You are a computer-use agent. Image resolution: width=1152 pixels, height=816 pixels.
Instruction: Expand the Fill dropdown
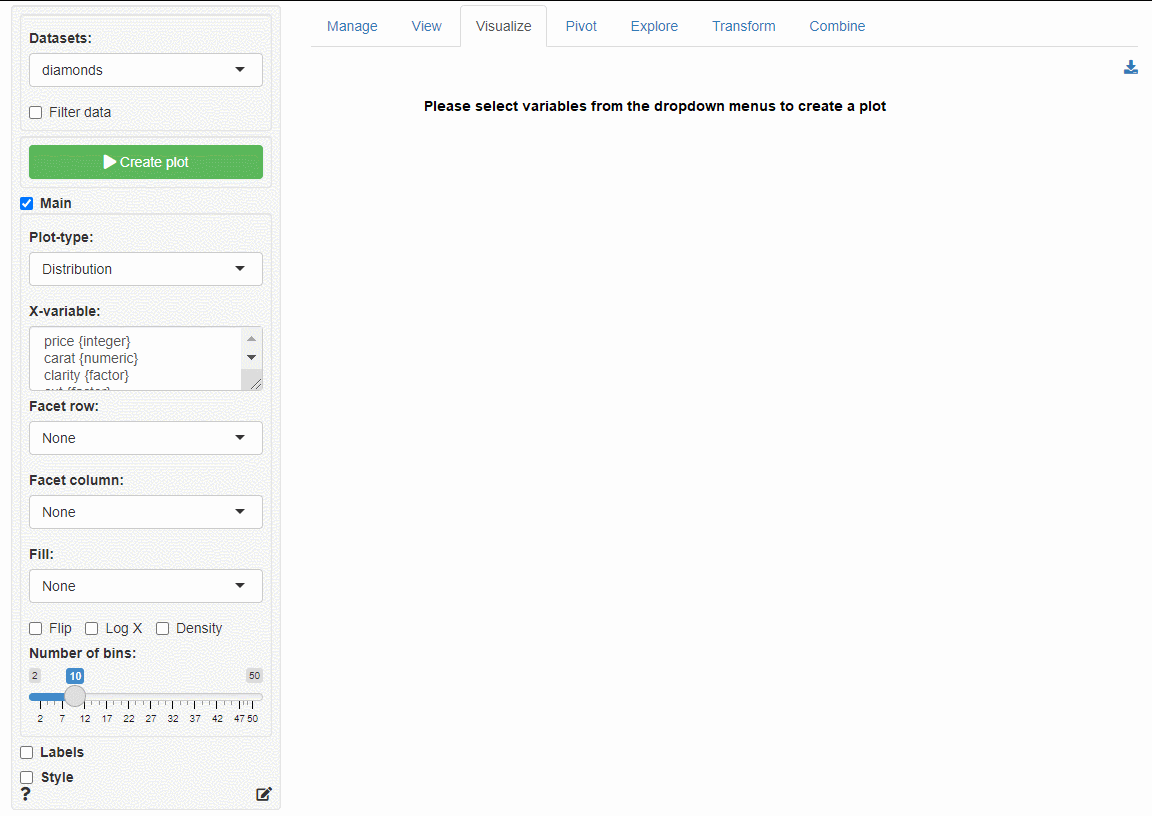click(x=146, y=586)
